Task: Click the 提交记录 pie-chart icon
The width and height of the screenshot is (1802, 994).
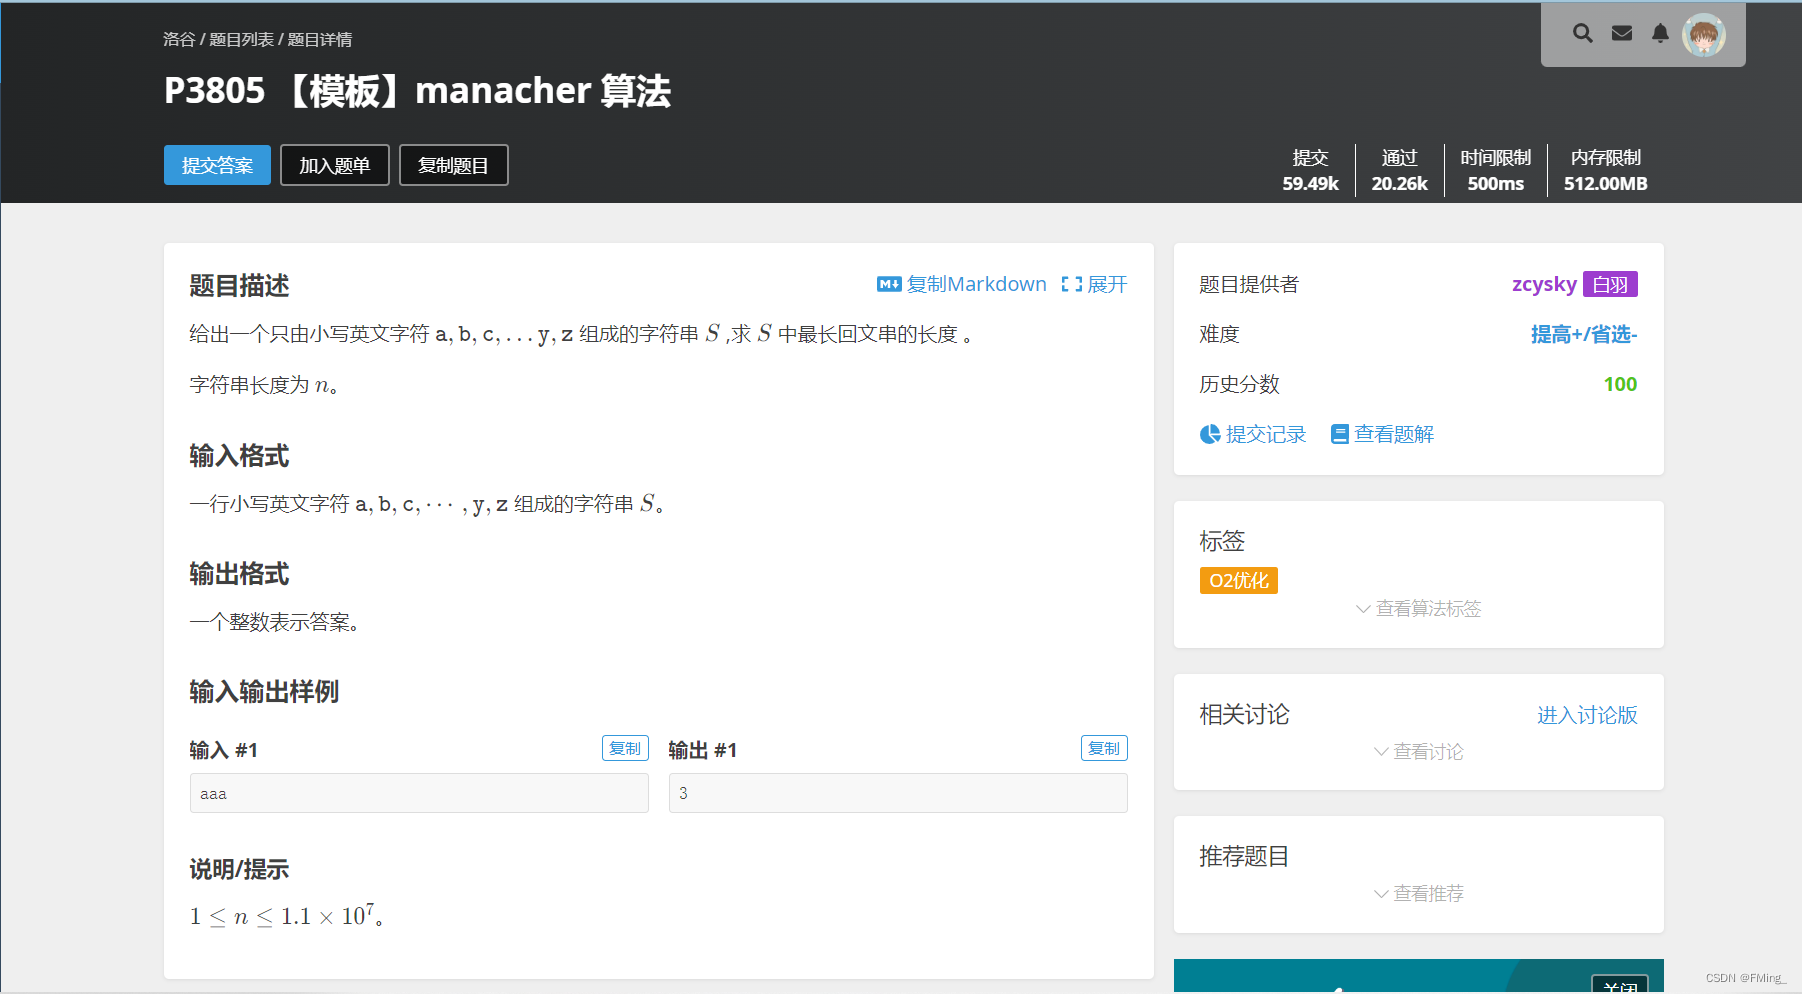Action: (x=1211, y=434)
